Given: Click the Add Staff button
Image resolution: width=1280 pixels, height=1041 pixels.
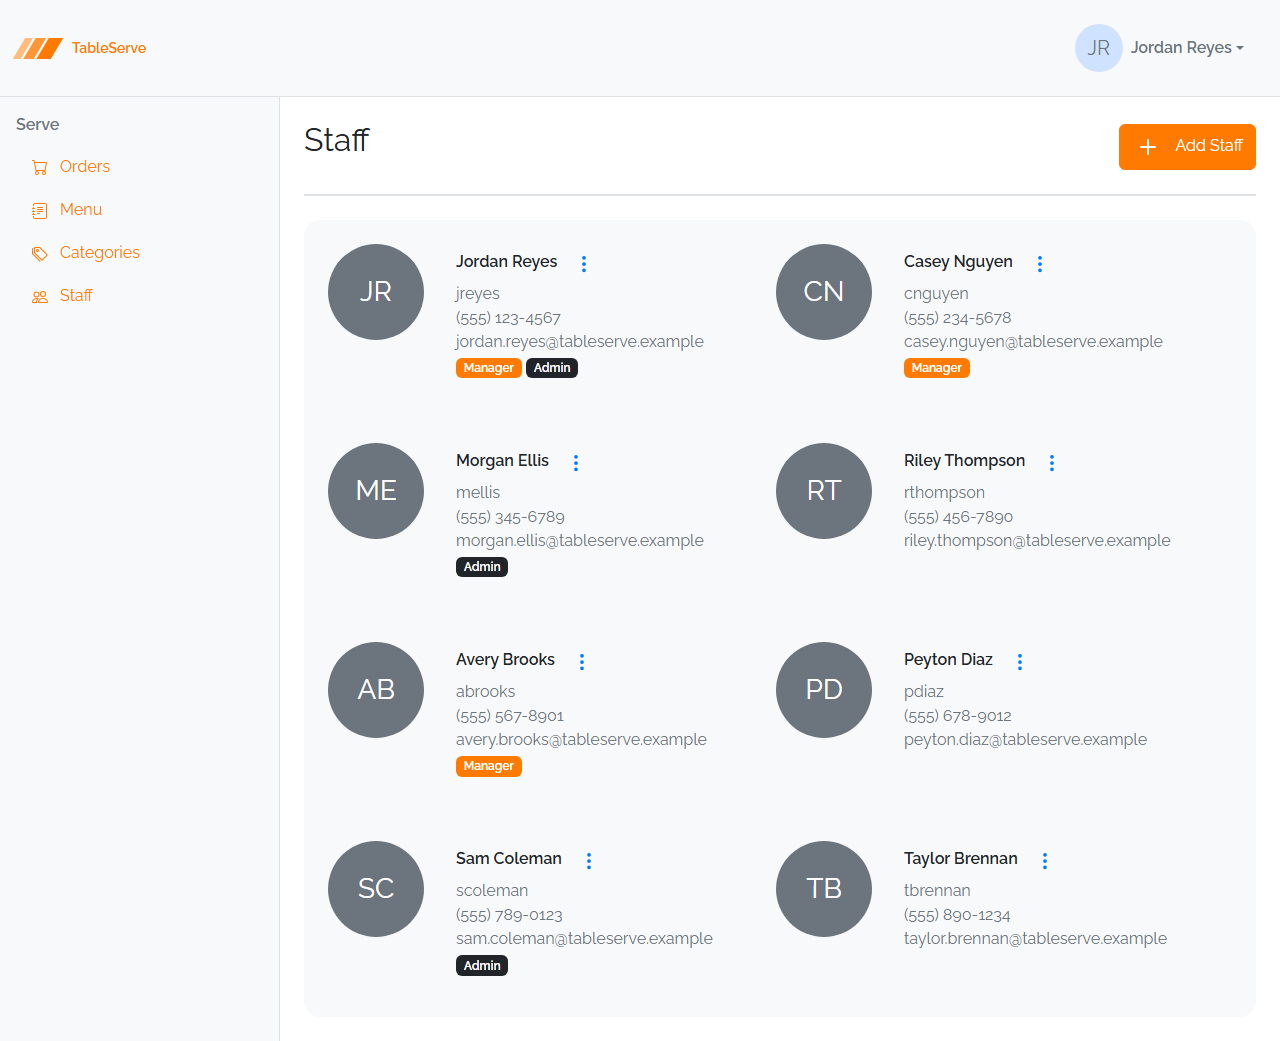Looking at the screenshot, I should pyautogui.click(x=1187, y=147).
